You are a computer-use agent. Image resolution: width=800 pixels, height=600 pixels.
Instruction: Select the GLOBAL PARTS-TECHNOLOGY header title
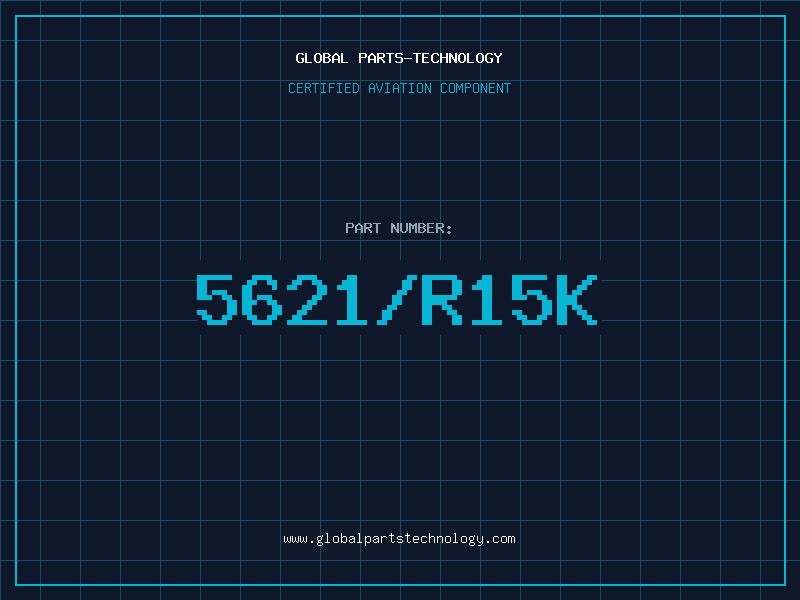(399, 58)
